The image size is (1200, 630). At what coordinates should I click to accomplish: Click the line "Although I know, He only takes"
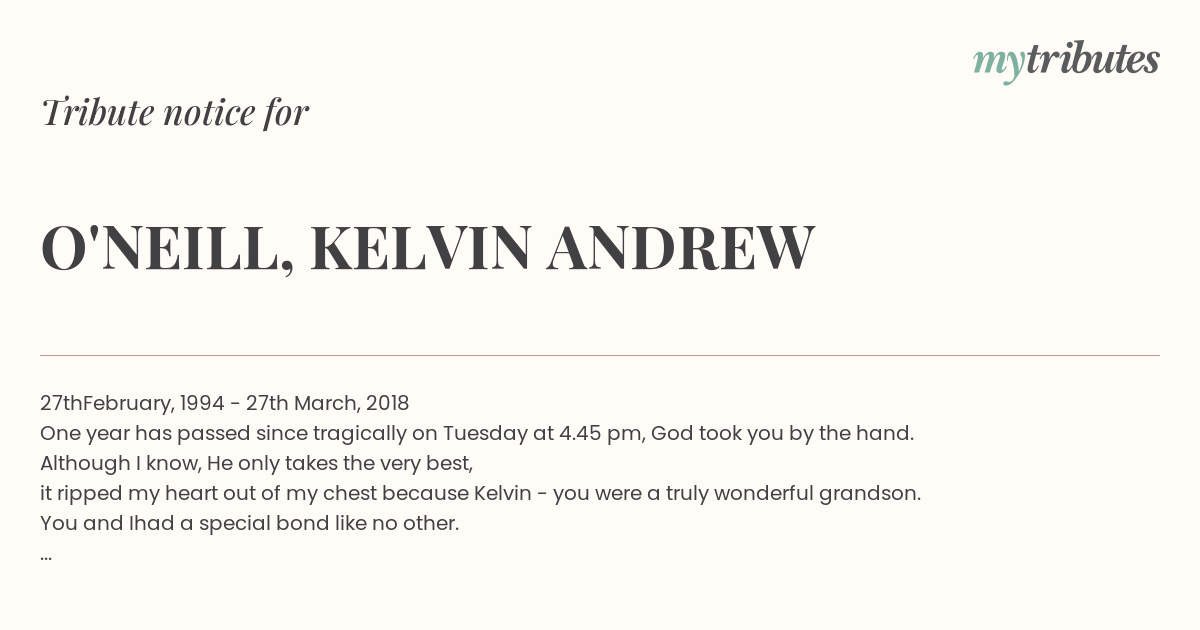(x=256, y=464)
